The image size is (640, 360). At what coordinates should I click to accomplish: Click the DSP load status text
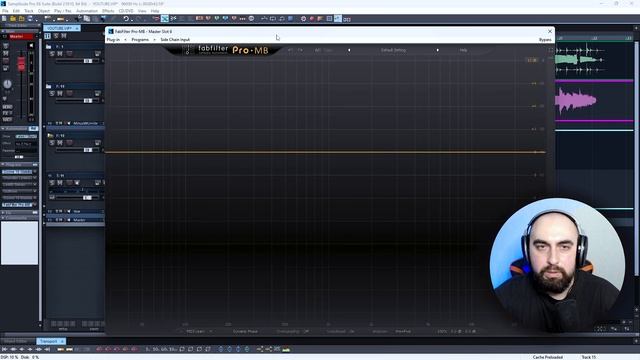pyautogui.click(x=9, y=357)
